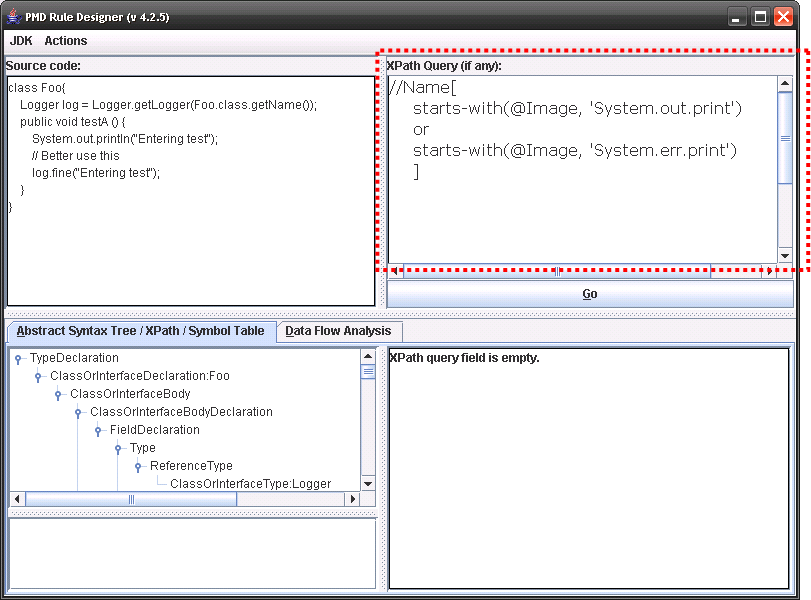Collapse the ReferenceType node handle
The height and width of the screenshot is (600, 811).
138,467
